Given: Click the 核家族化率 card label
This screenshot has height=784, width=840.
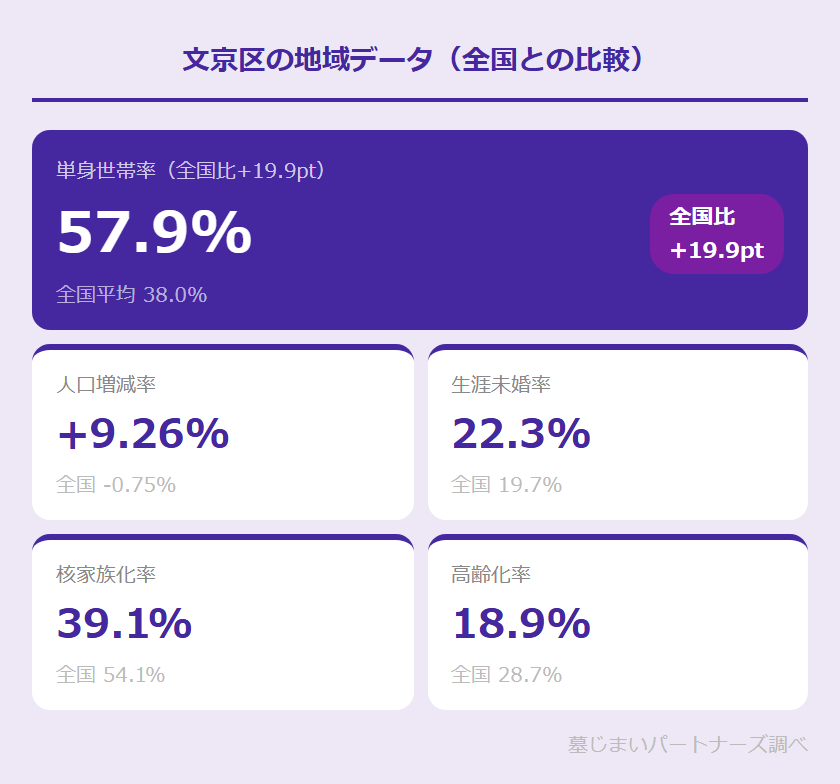Looking at the screenshot, I should [x=106, y=574].
